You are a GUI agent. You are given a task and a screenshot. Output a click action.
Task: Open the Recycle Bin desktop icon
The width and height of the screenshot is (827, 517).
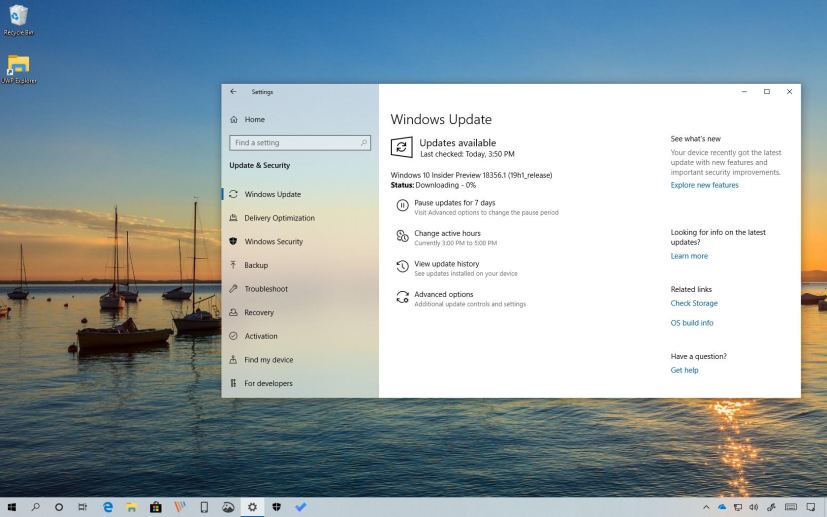pyautogui.click(x=18, y=20)
